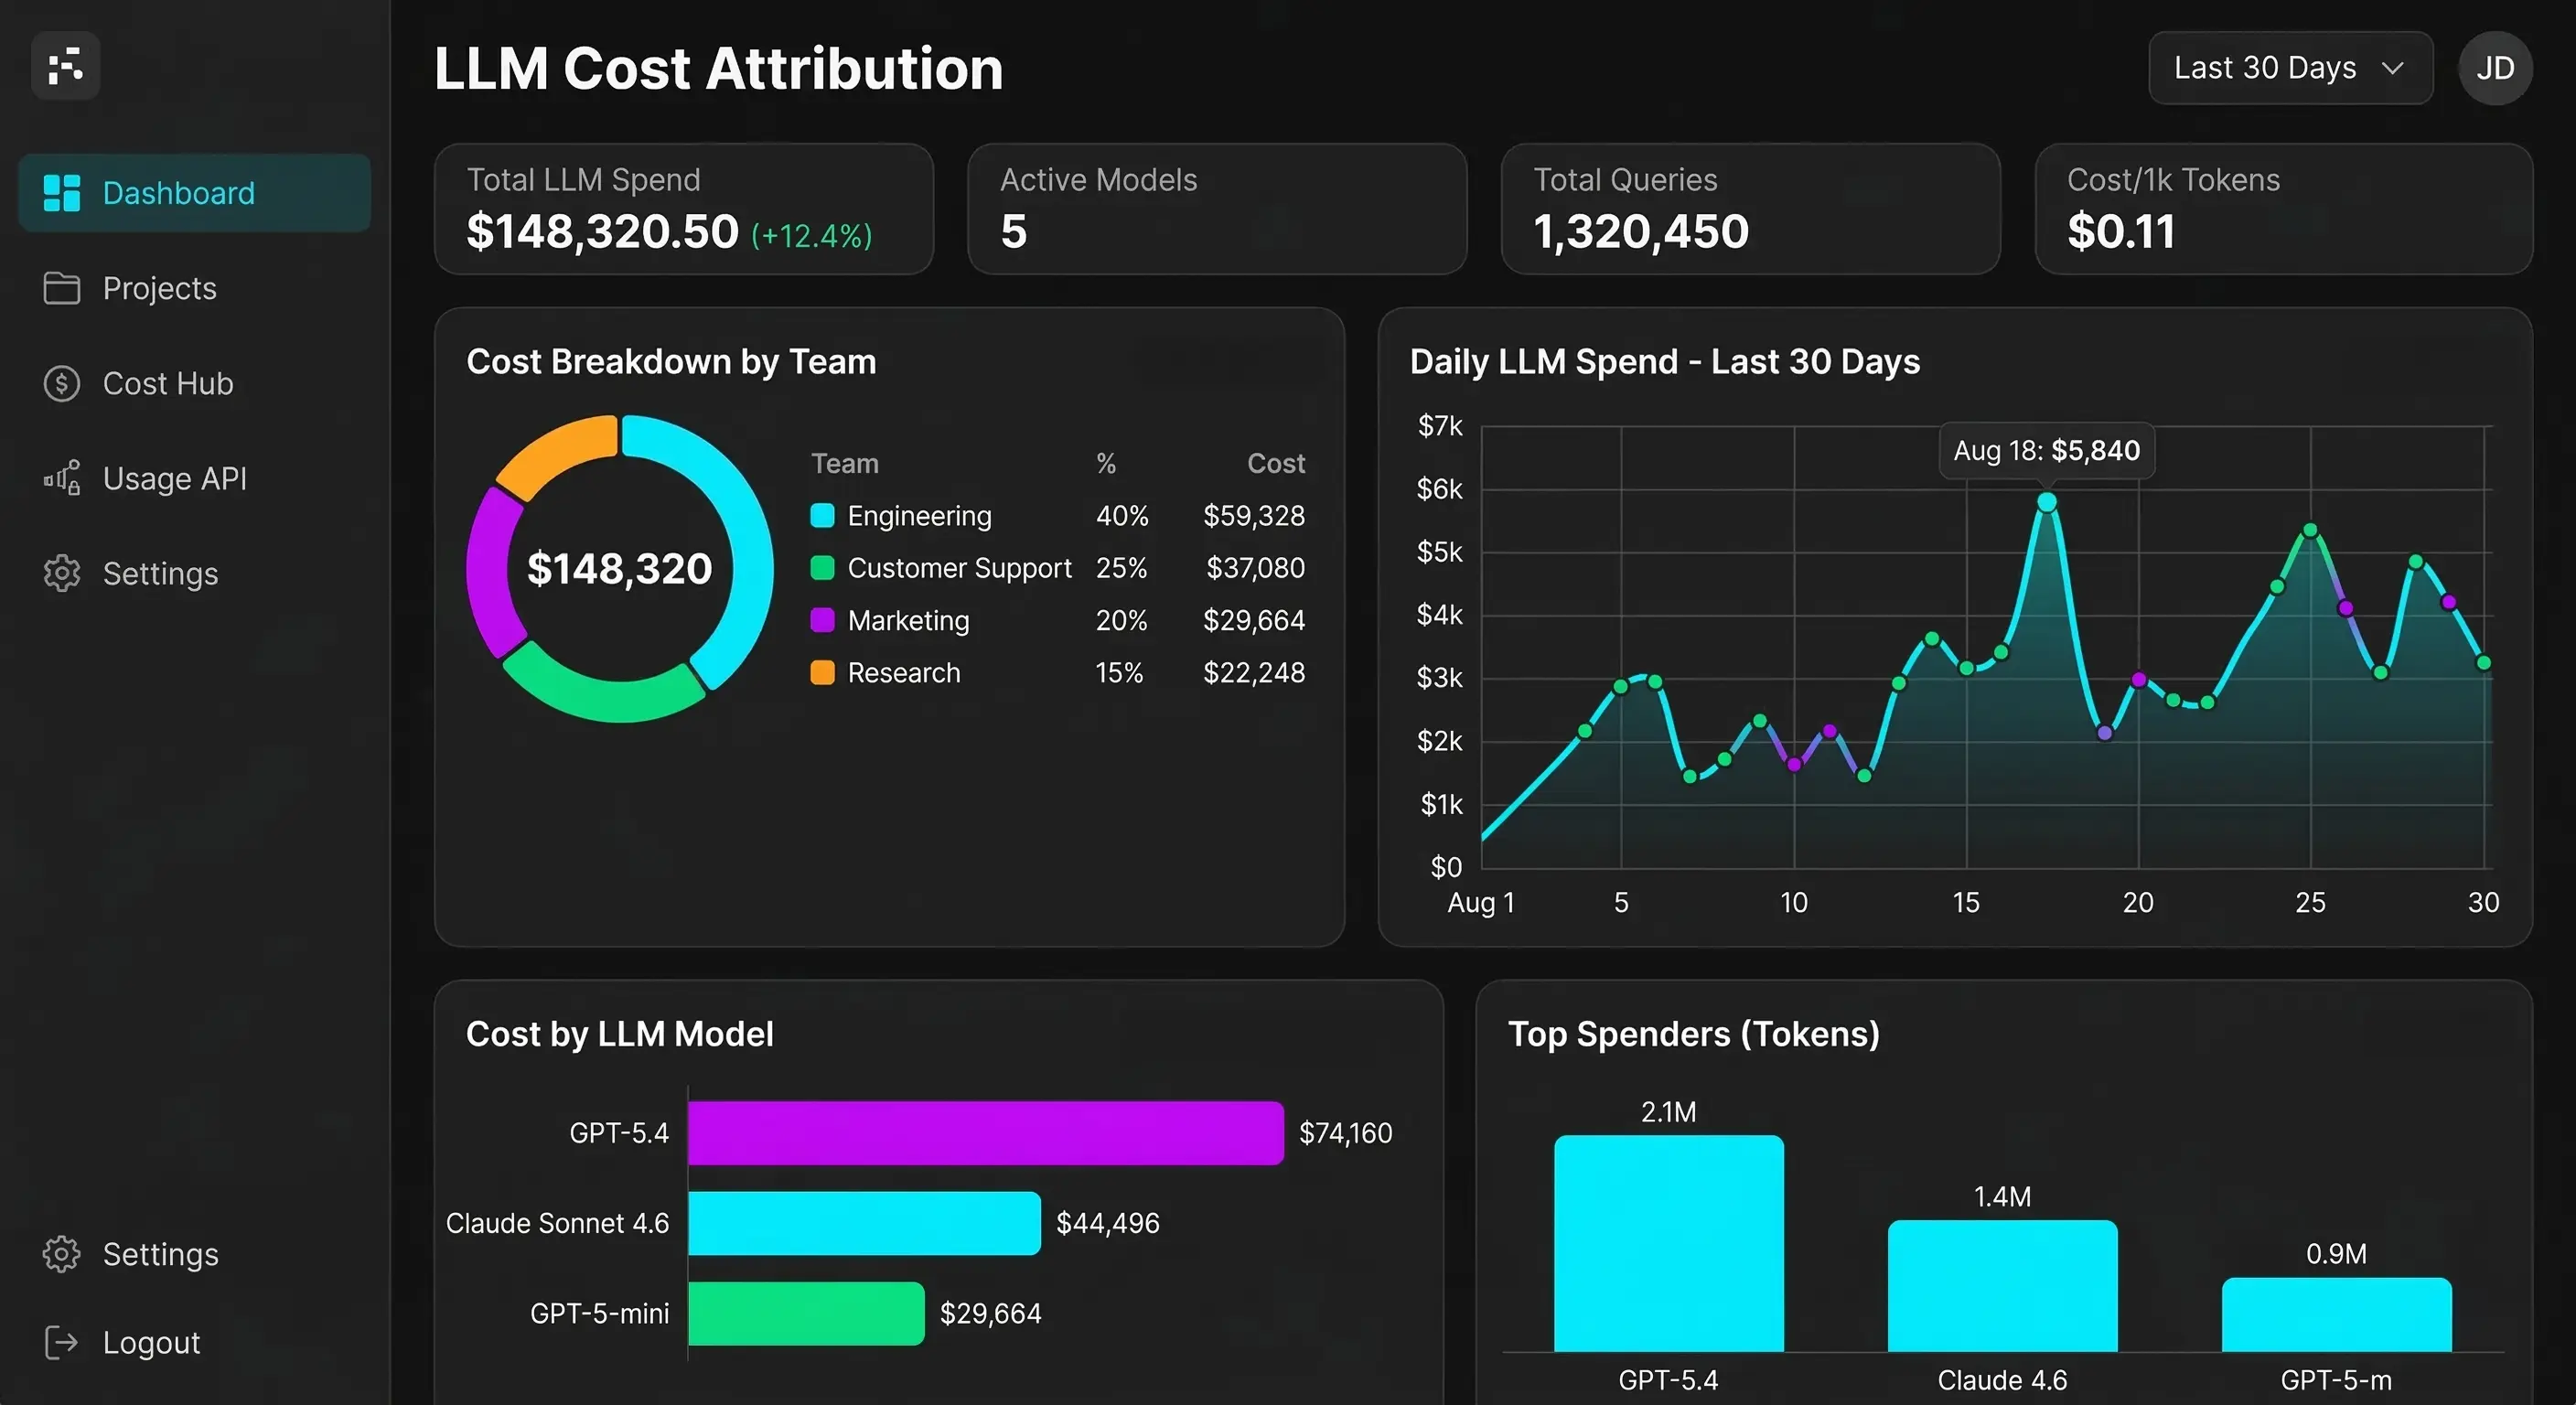This screenshot has width=2576, height=1405.
Task: Open the Usage API chart icon
Action: 62,478
